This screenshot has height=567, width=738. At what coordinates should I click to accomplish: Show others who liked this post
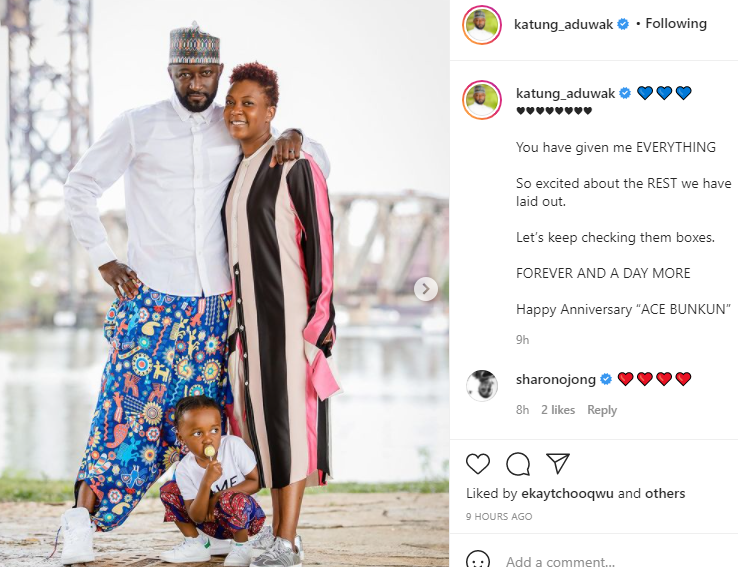coord(665,493)
